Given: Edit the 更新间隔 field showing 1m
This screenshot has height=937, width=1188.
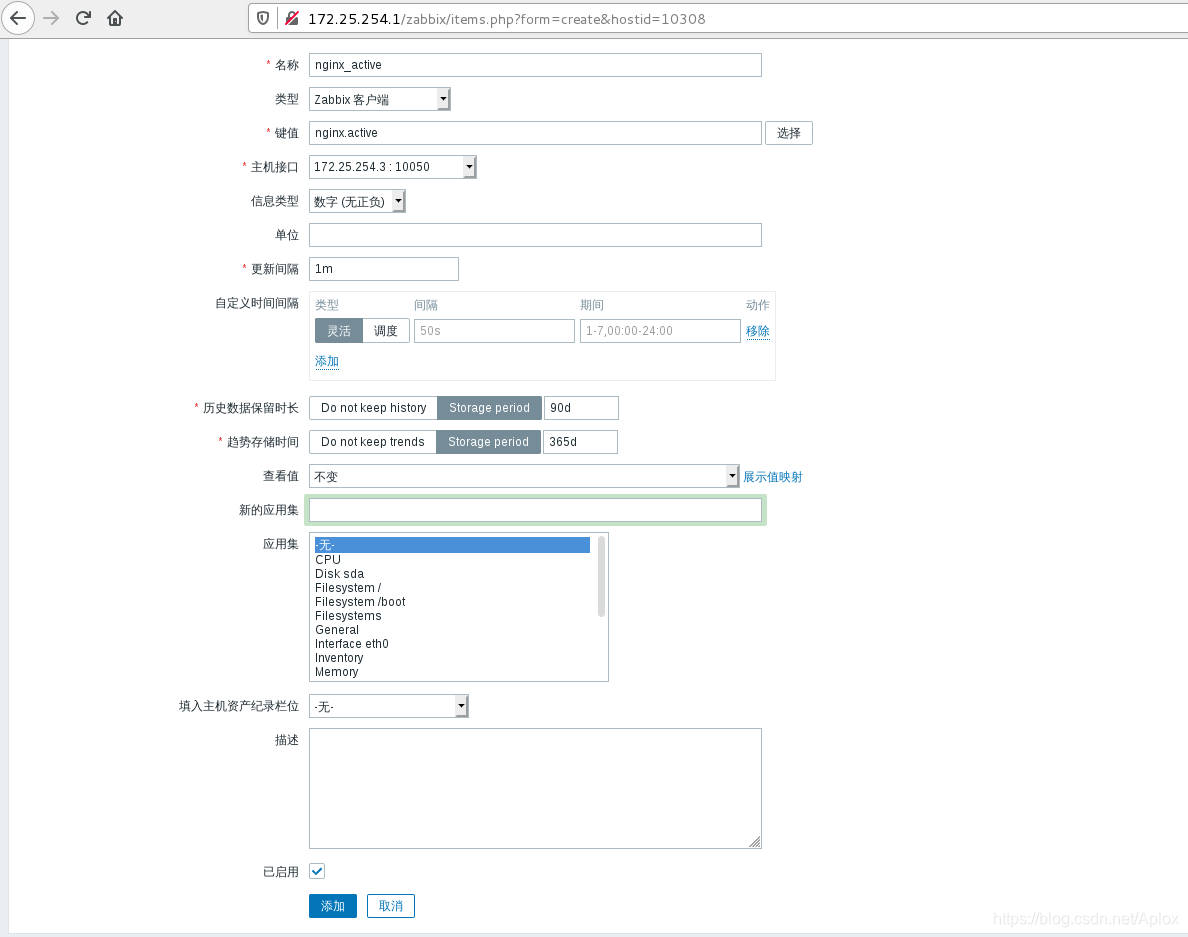Looking at the screenshot, I should point(383,269).
